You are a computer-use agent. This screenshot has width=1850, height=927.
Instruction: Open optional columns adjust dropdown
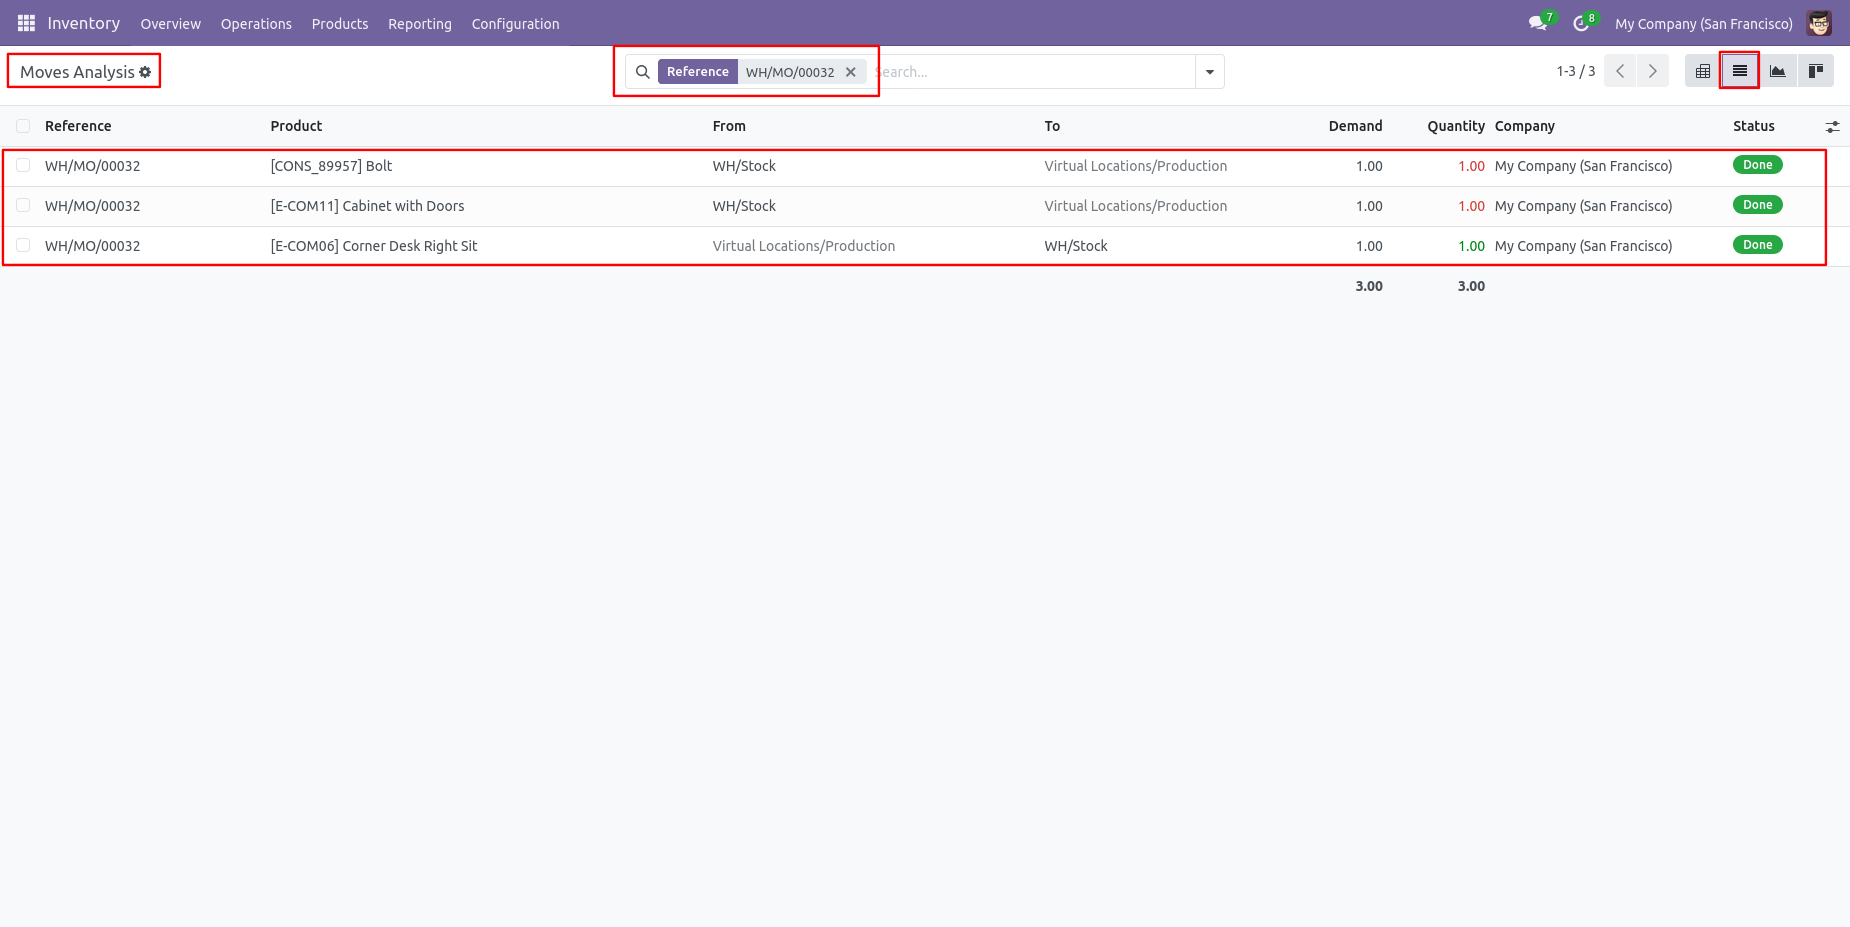click(x=1832, y=127)
